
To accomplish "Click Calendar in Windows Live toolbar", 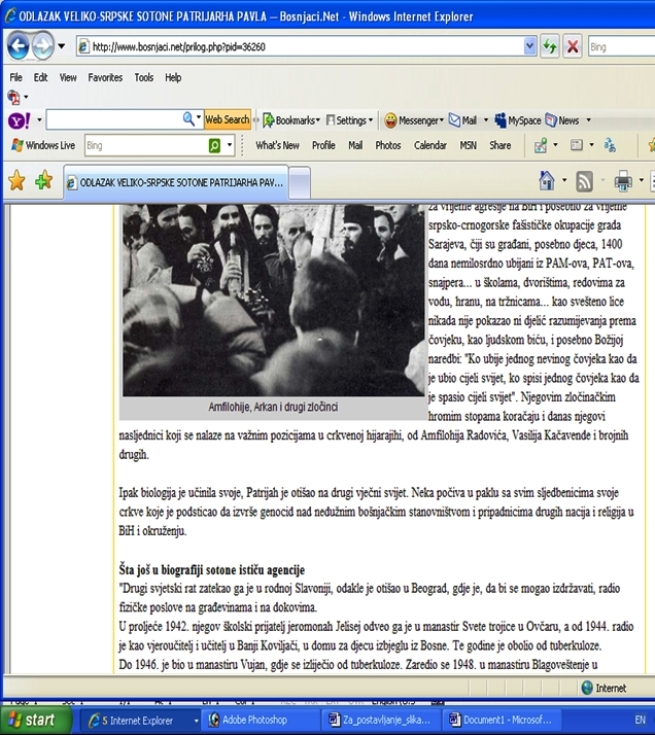I will tap(430, 145).
